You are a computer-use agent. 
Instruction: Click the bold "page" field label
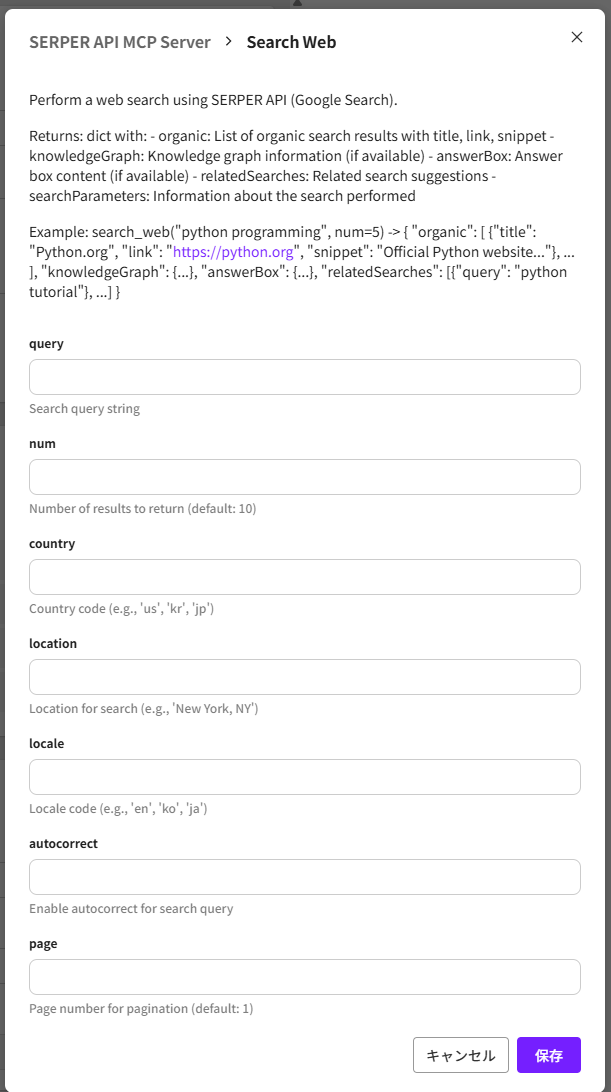click(x=43, y=943)
